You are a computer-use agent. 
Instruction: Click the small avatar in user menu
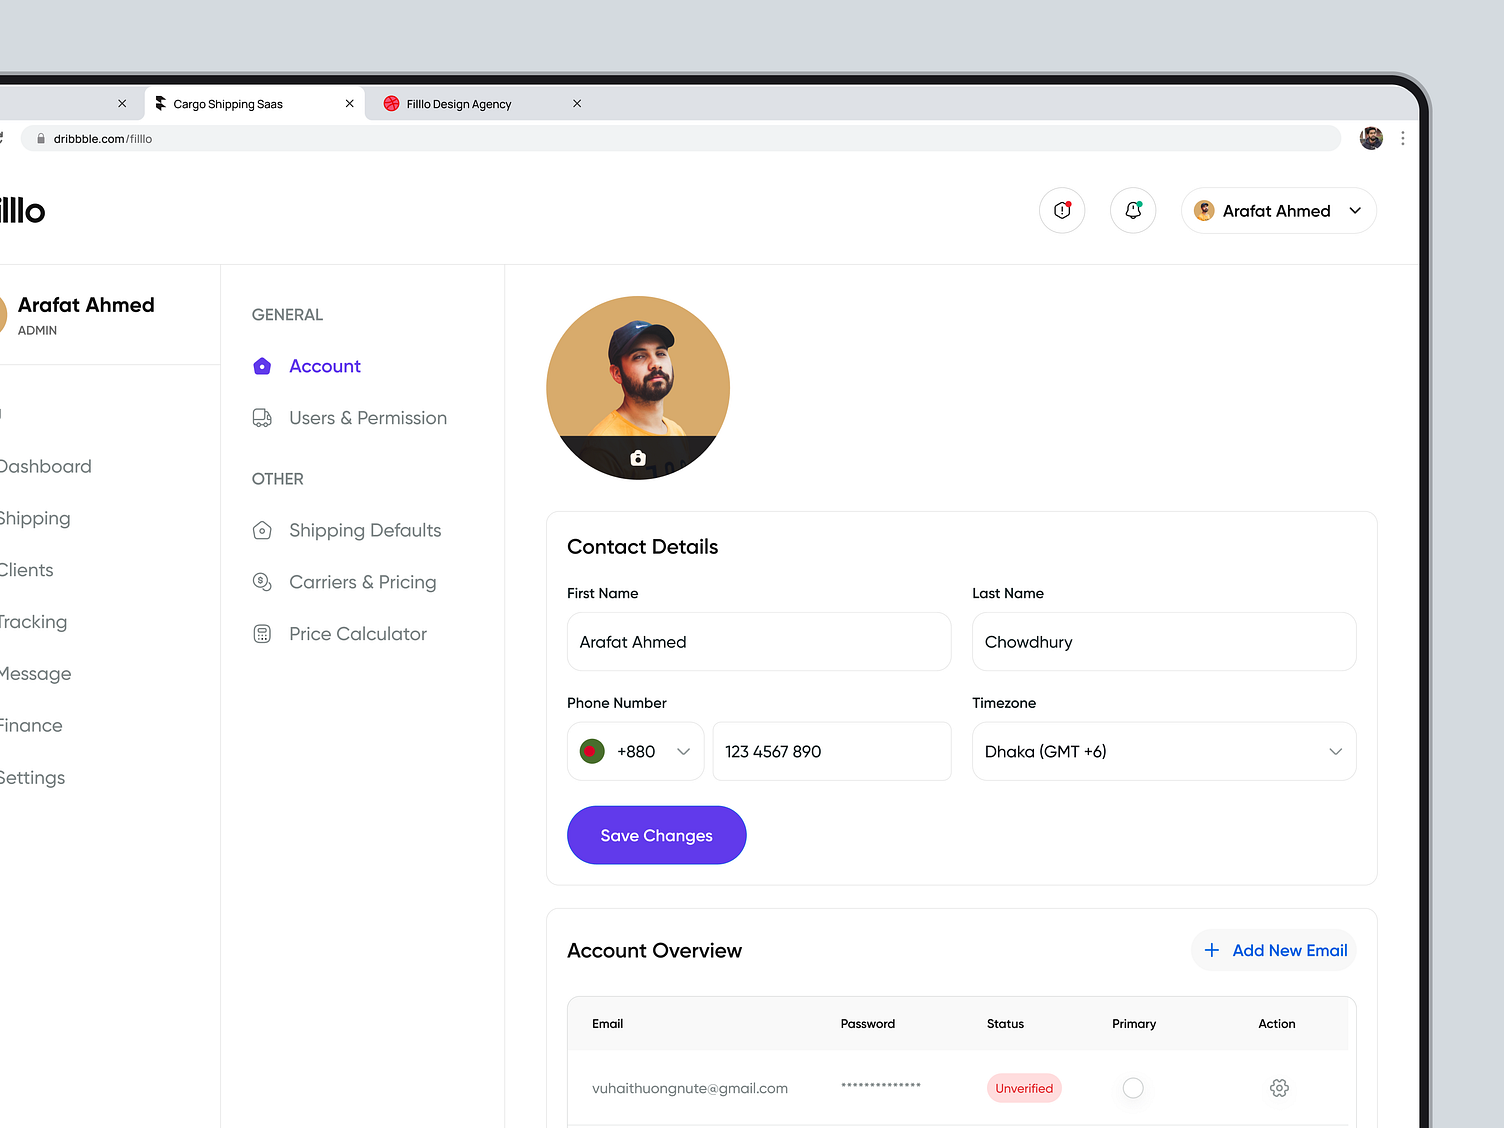pyautogui.click(x=1204, y=211)
